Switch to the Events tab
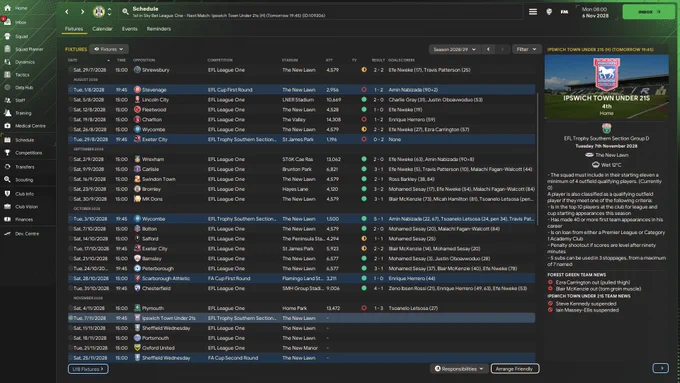The image size is (680, 383). pos(129,29)
